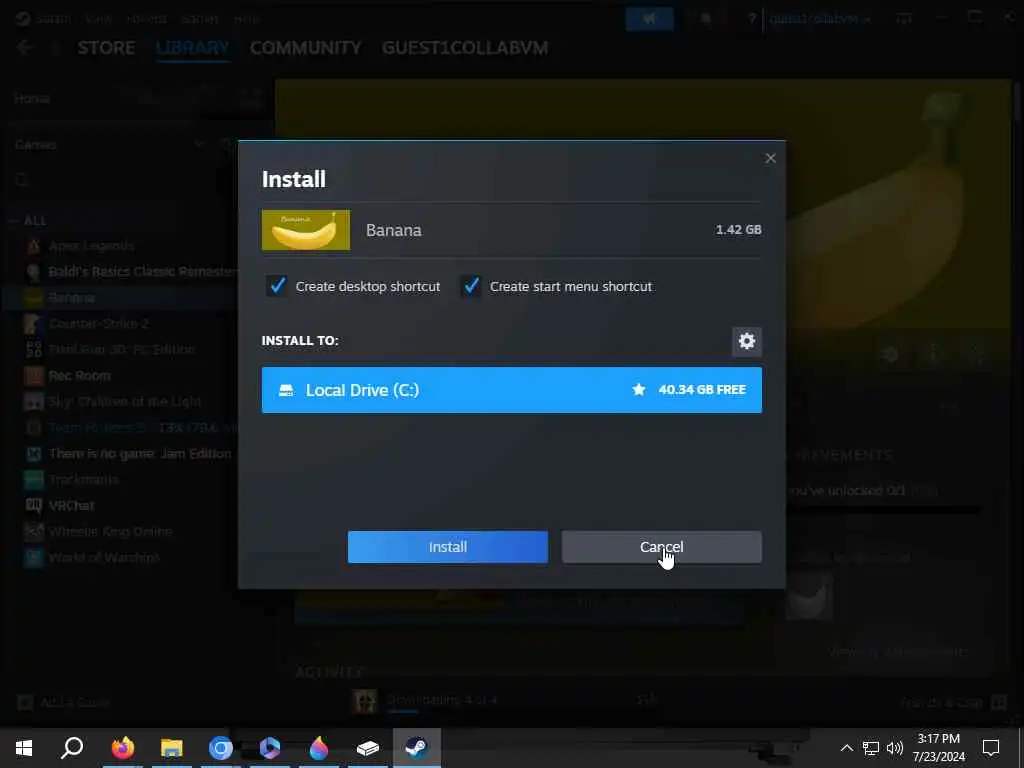This screenshot has width=1024, height=768.
Task: Select World of Warships in library
Action: [x=103, y=557]
